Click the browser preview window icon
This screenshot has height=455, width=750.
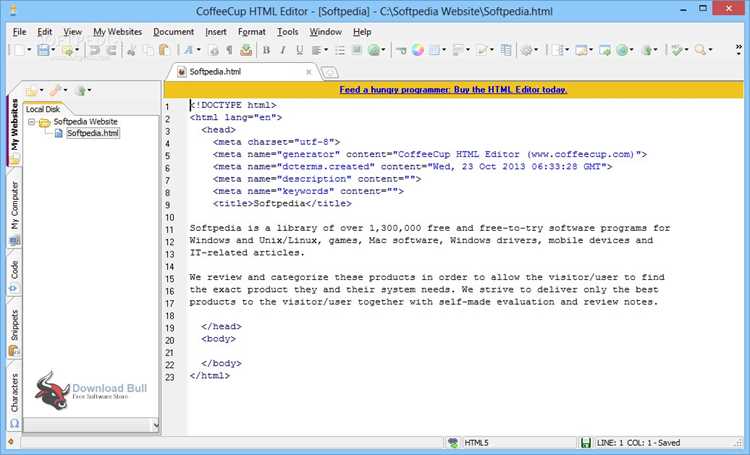click(581, 50)
